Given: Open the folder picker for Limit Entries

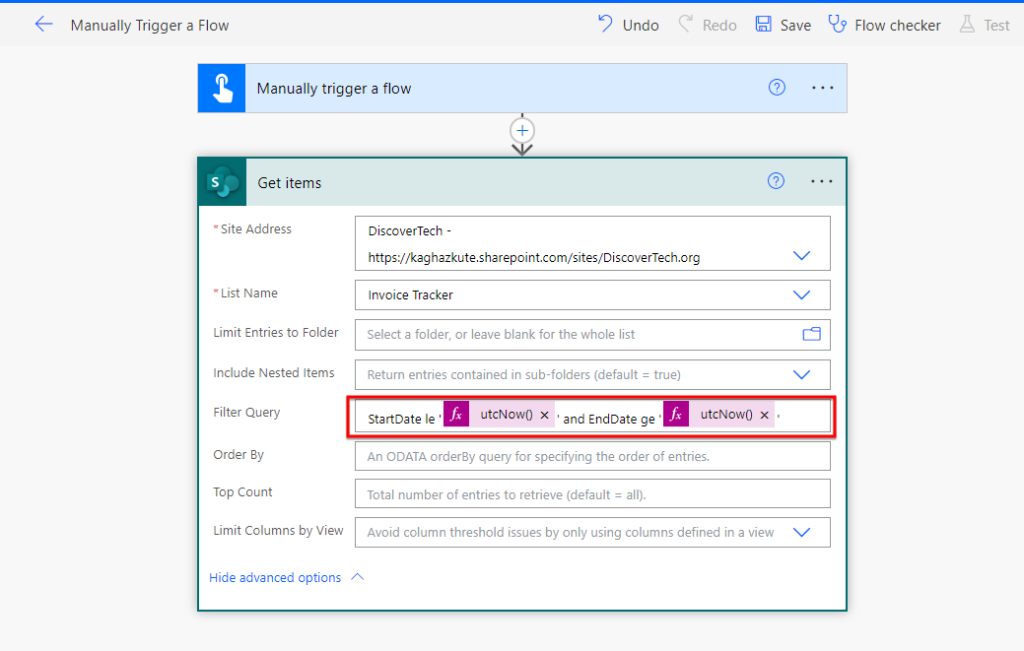Looking at the screenshot, I should [811, 334].
